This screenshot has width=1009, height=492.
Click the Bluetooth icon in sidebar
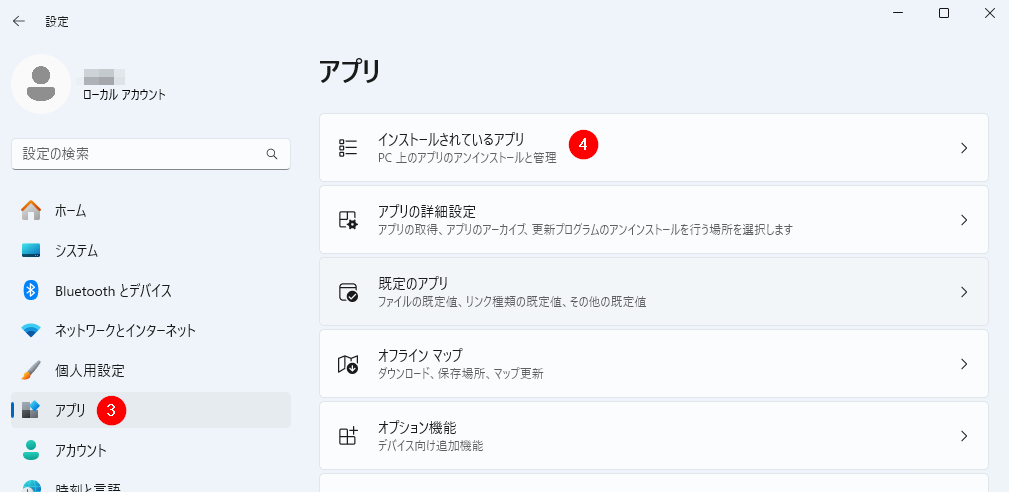coord(31,291)
